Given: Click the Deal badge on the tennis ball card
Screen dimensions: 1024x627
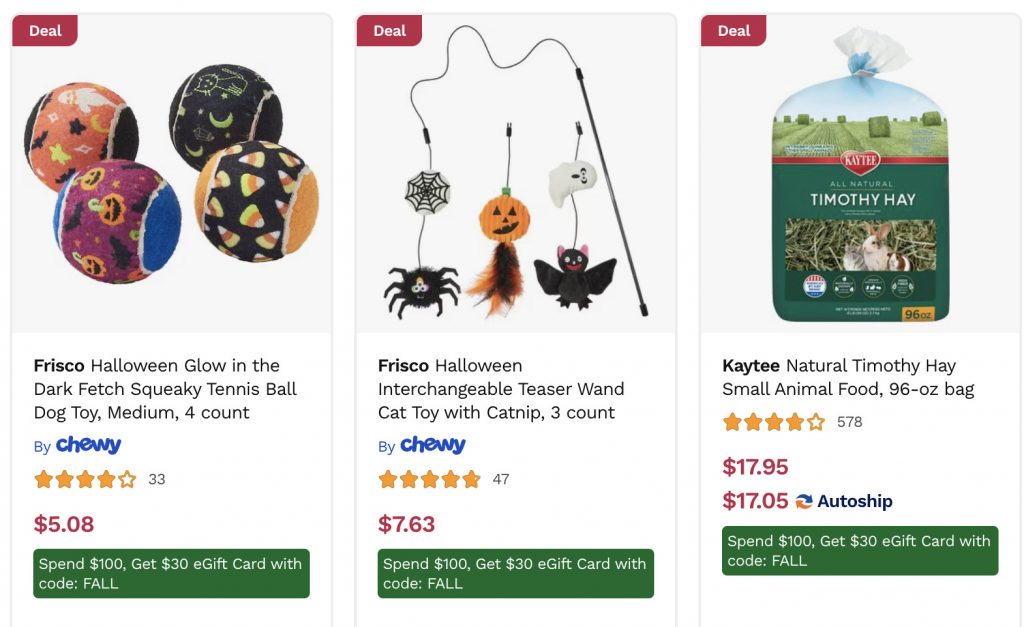Looking at the screenshot, I should click(45, 31).
